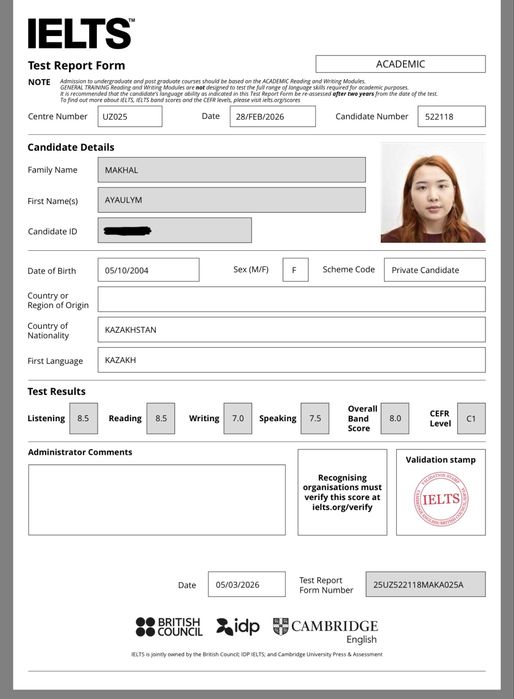Click the Test Report Form Number 25UZ522118MAKA025A

426,584
